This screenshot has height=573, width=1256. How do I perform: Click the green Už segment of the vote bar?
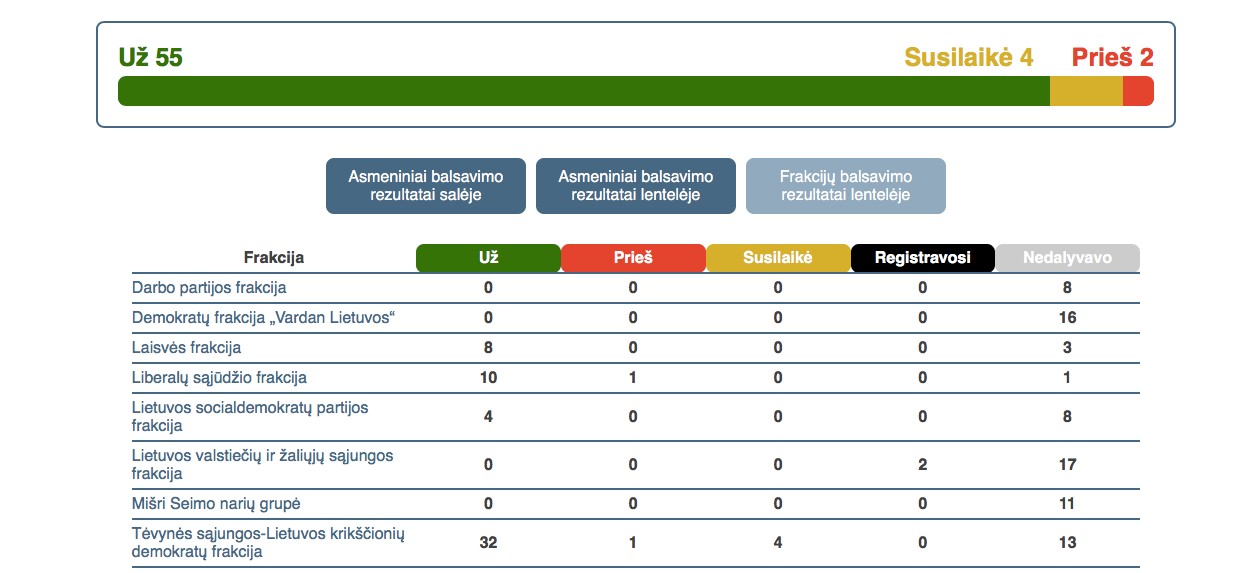click(584, 91)
